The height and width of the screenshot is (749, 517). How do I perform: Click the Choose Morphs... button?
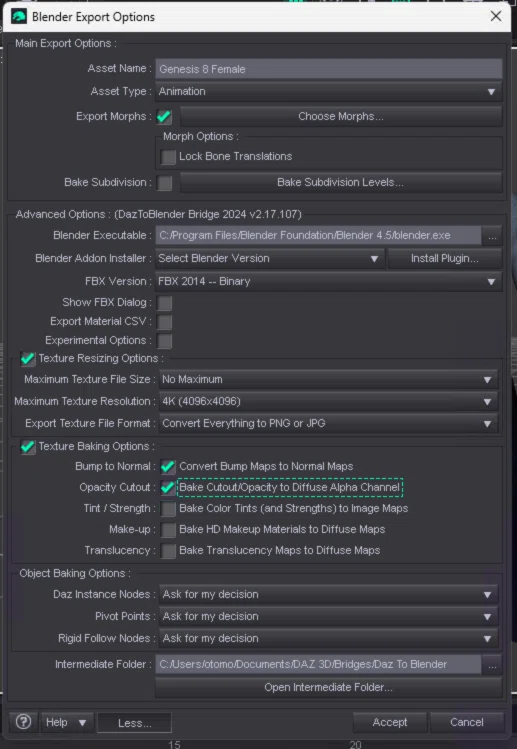coord(341,117)
